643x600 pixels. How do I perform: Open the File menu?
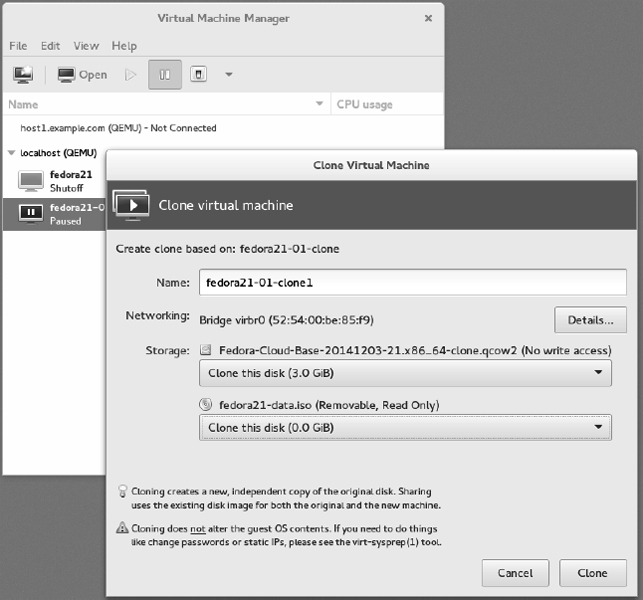coord(18,46)
